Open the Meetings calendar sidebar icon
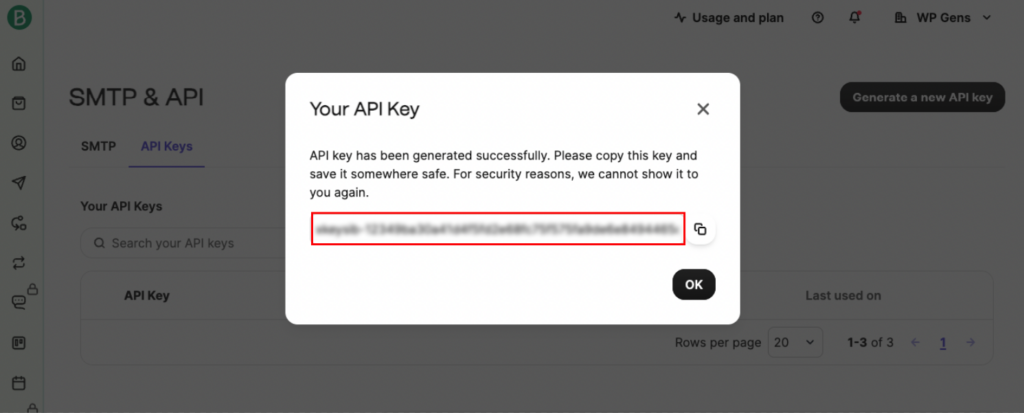Viewport: 1024px width, 413px height. (x=18, y=383)
